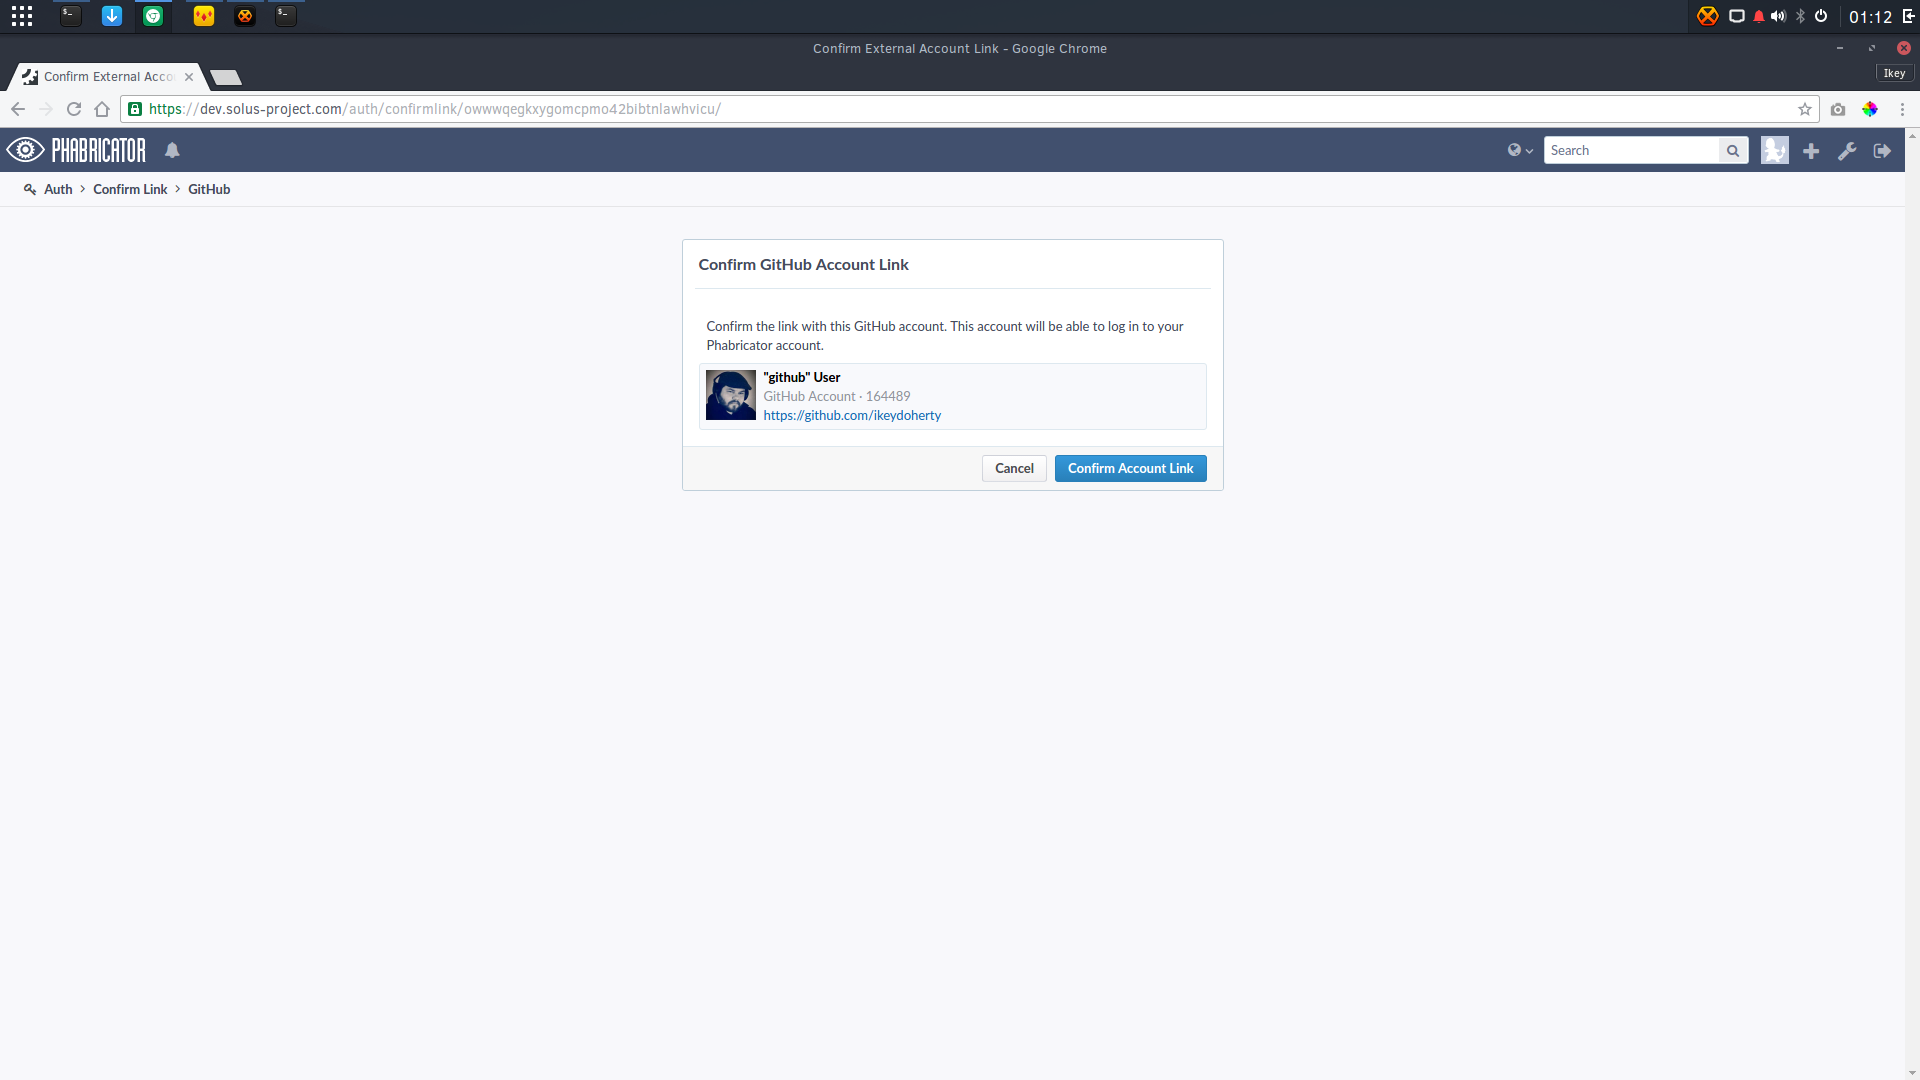Viewport: 1920px width, 1080px height.
Task: Click the camera extension icon
Action: 1838,109
